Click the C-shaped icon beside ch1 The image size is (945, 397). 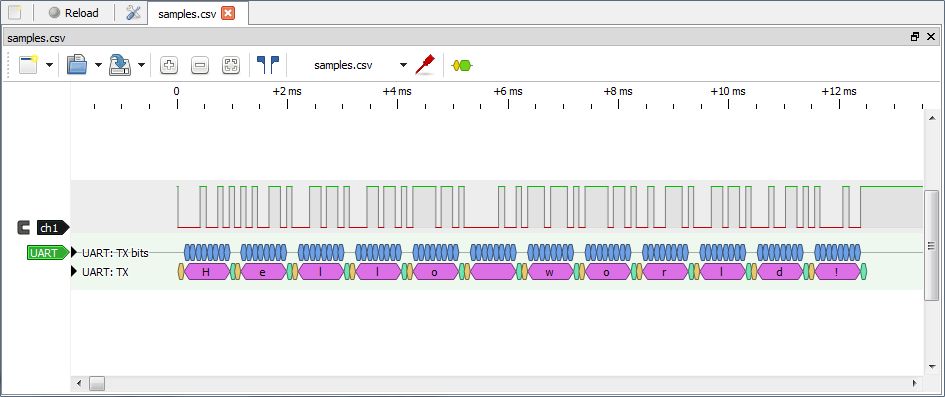coord(24,228)
